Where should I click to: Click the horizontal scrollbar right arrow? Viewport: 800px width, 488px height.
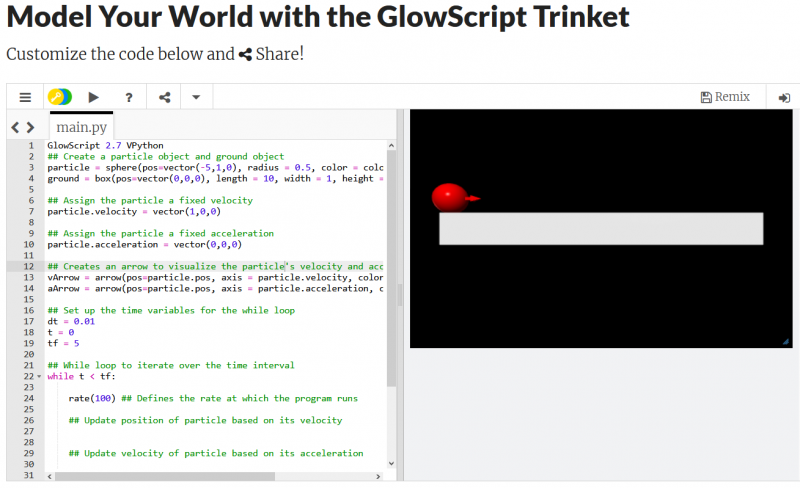[378, 476]
